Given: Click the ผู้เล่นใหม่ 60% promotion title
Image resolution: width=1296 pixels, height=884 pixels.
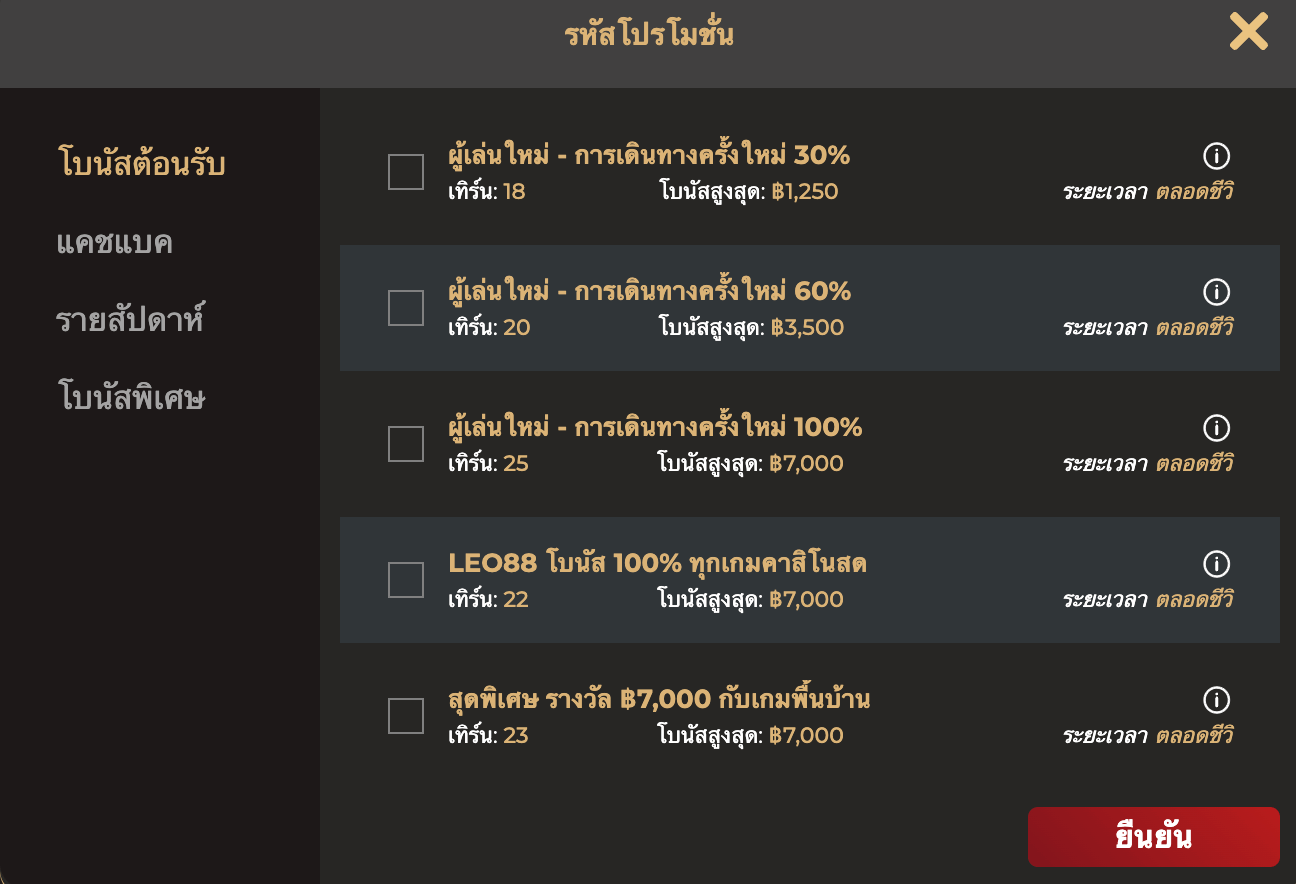Looking at the screenshot, I should coord(649,291).
